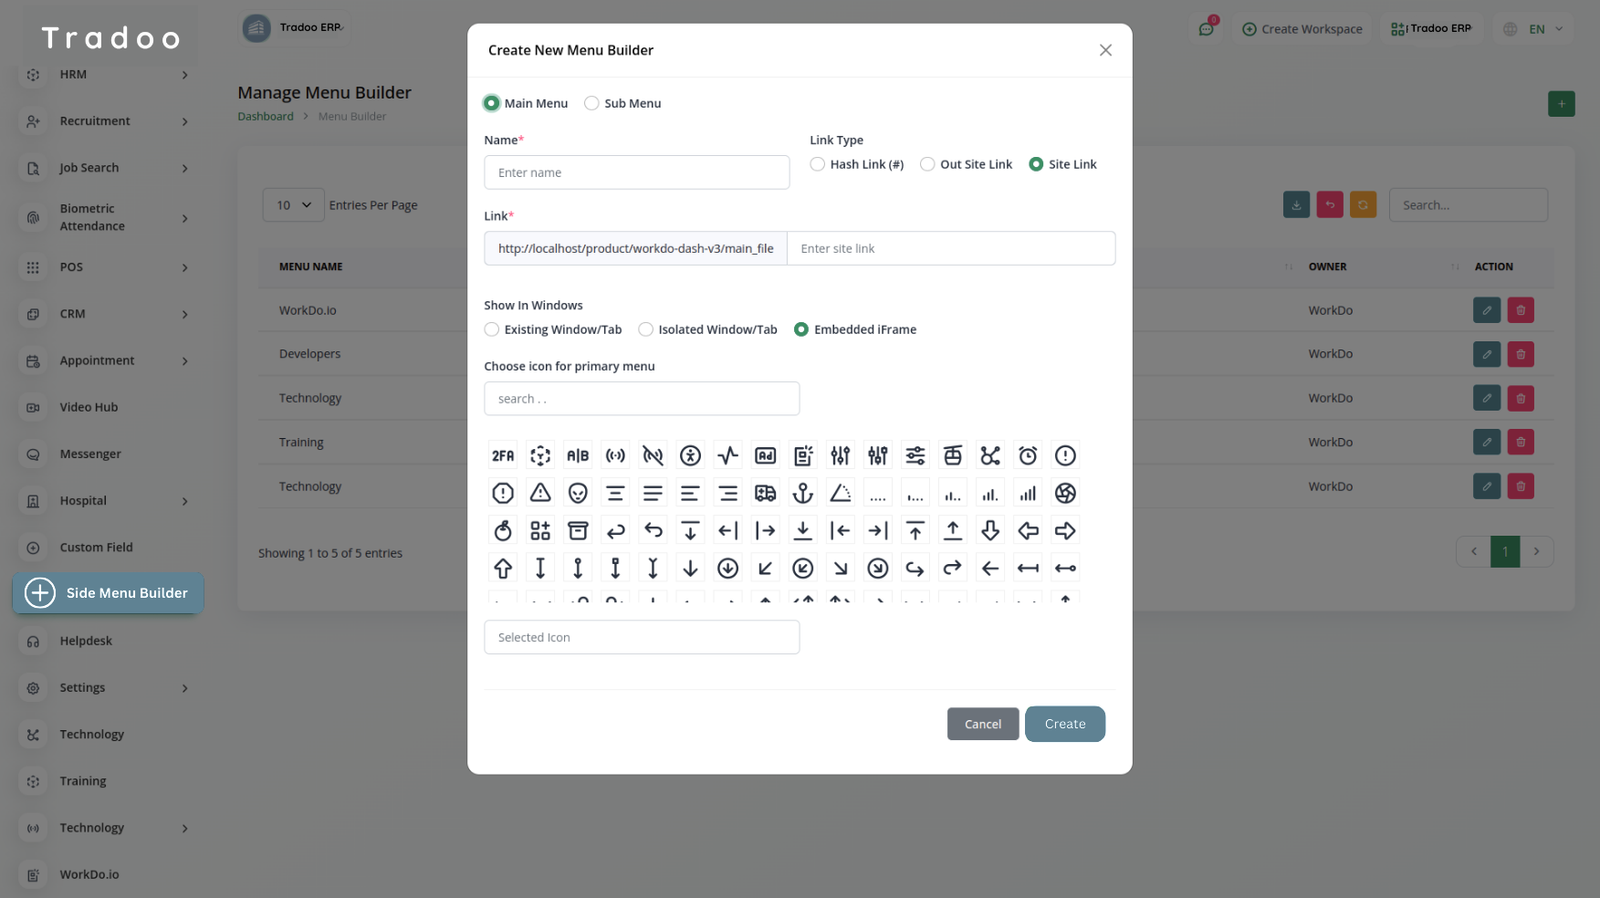Pick the anchor icon for the menu
1600x898 pixels.
tap(803, 493)
